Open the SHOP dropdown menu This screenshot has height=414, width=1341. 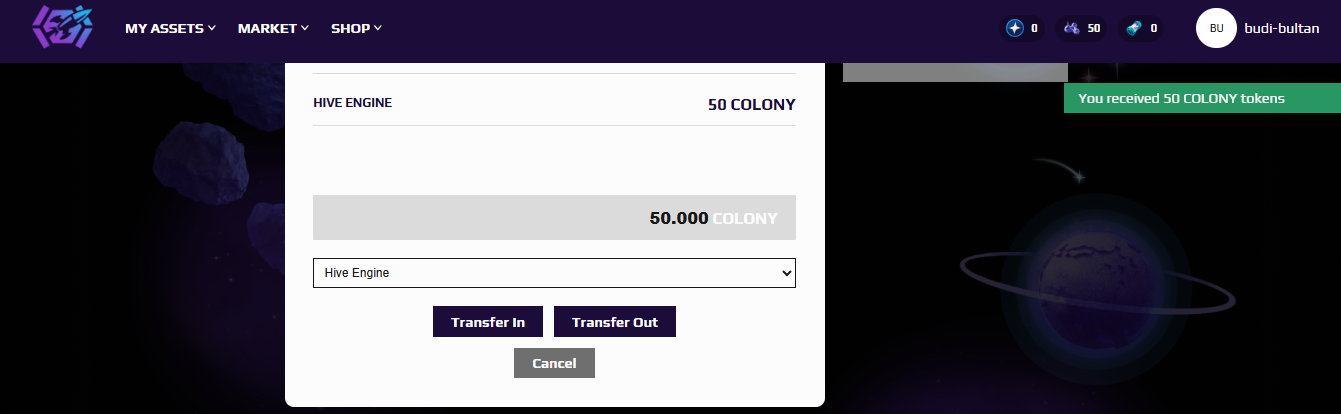356,28
